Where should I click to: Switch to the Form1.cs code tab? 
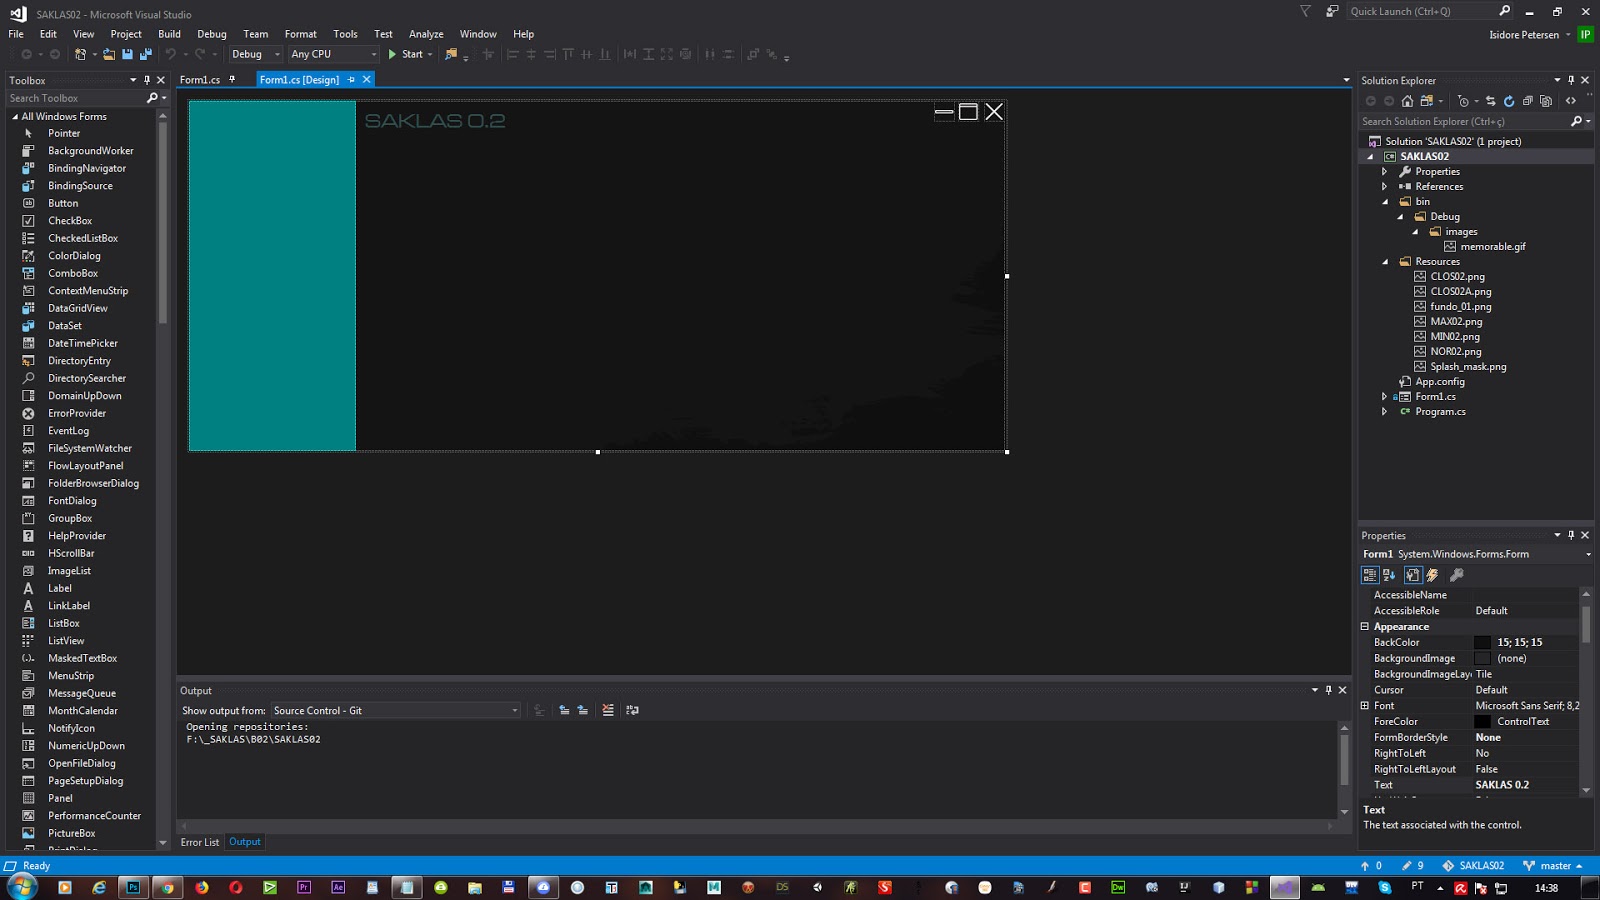click(200, 78)
